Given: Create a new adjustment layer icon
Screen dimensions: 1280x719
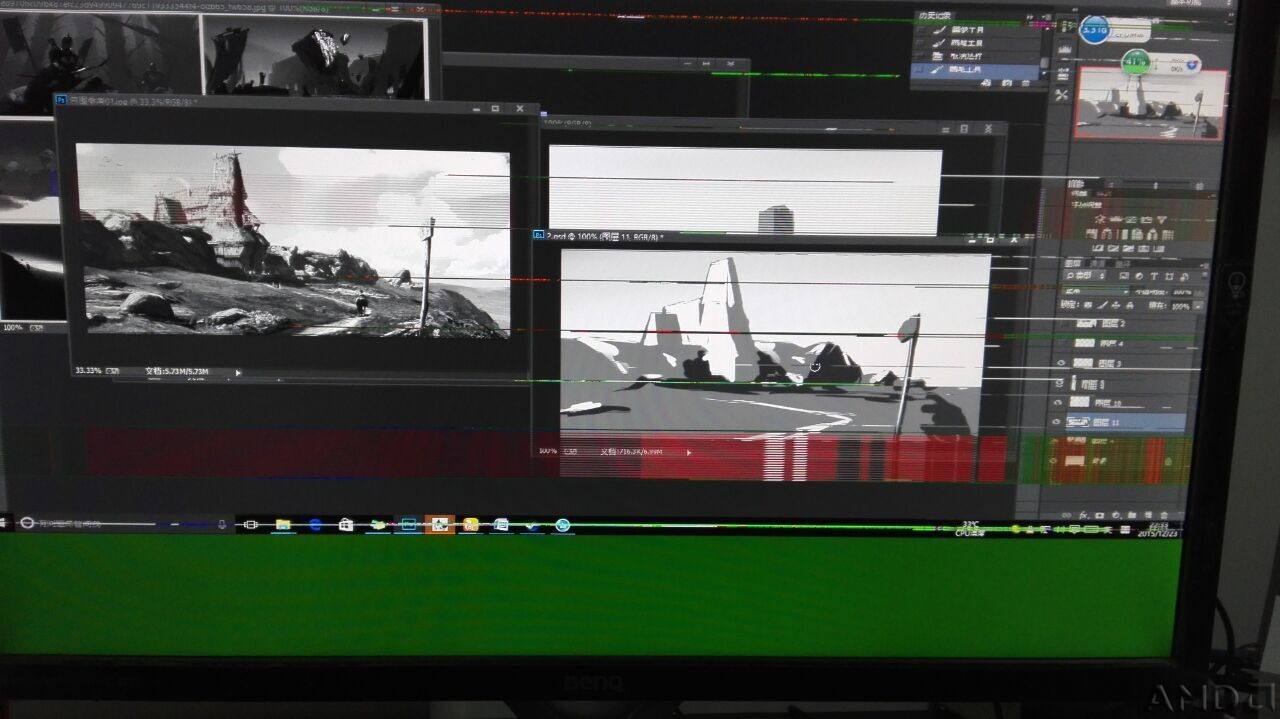Looking at the screenshot, I should click(x=1115, y=515).
